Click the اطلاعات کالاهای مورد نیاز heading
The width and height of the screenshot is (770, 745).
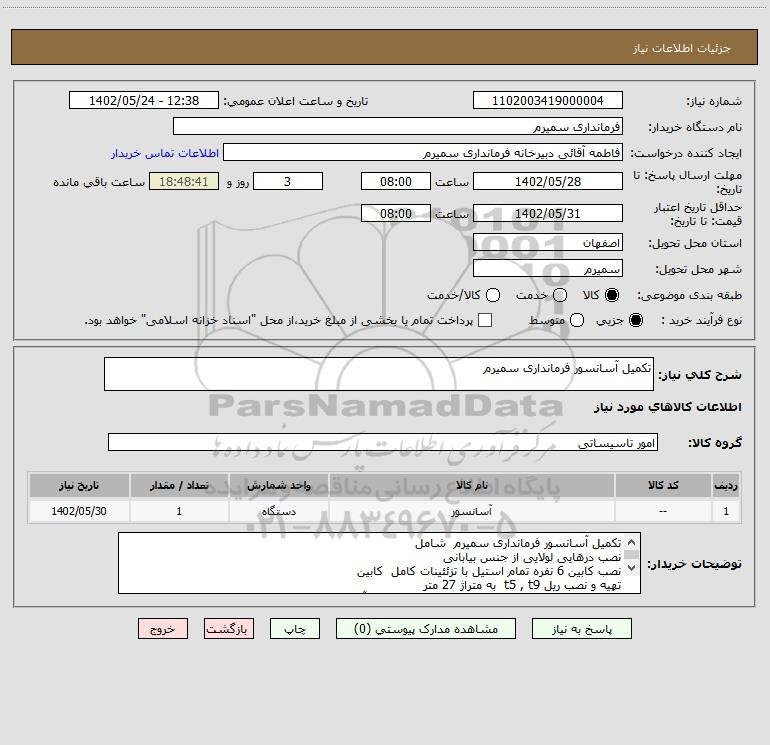click(x=667, y=407)
